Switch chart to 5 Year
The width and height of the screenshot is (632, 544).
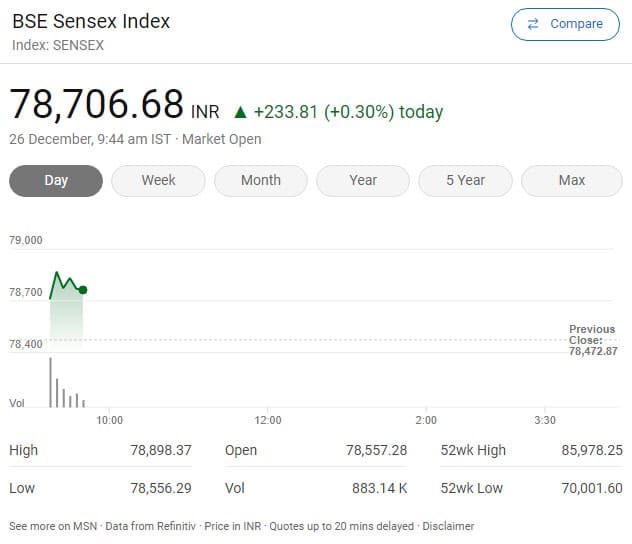tap(465, 181)
